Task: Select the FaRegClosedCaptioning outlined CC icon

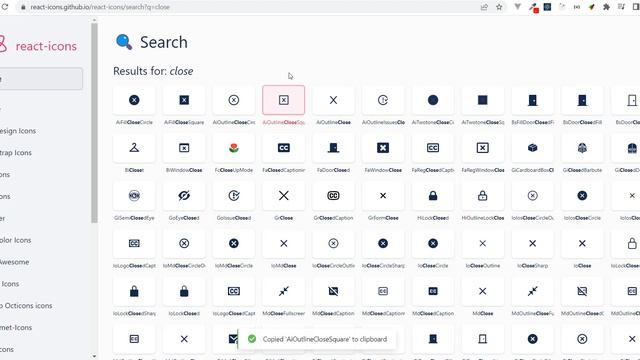Action: click(433, 148)
